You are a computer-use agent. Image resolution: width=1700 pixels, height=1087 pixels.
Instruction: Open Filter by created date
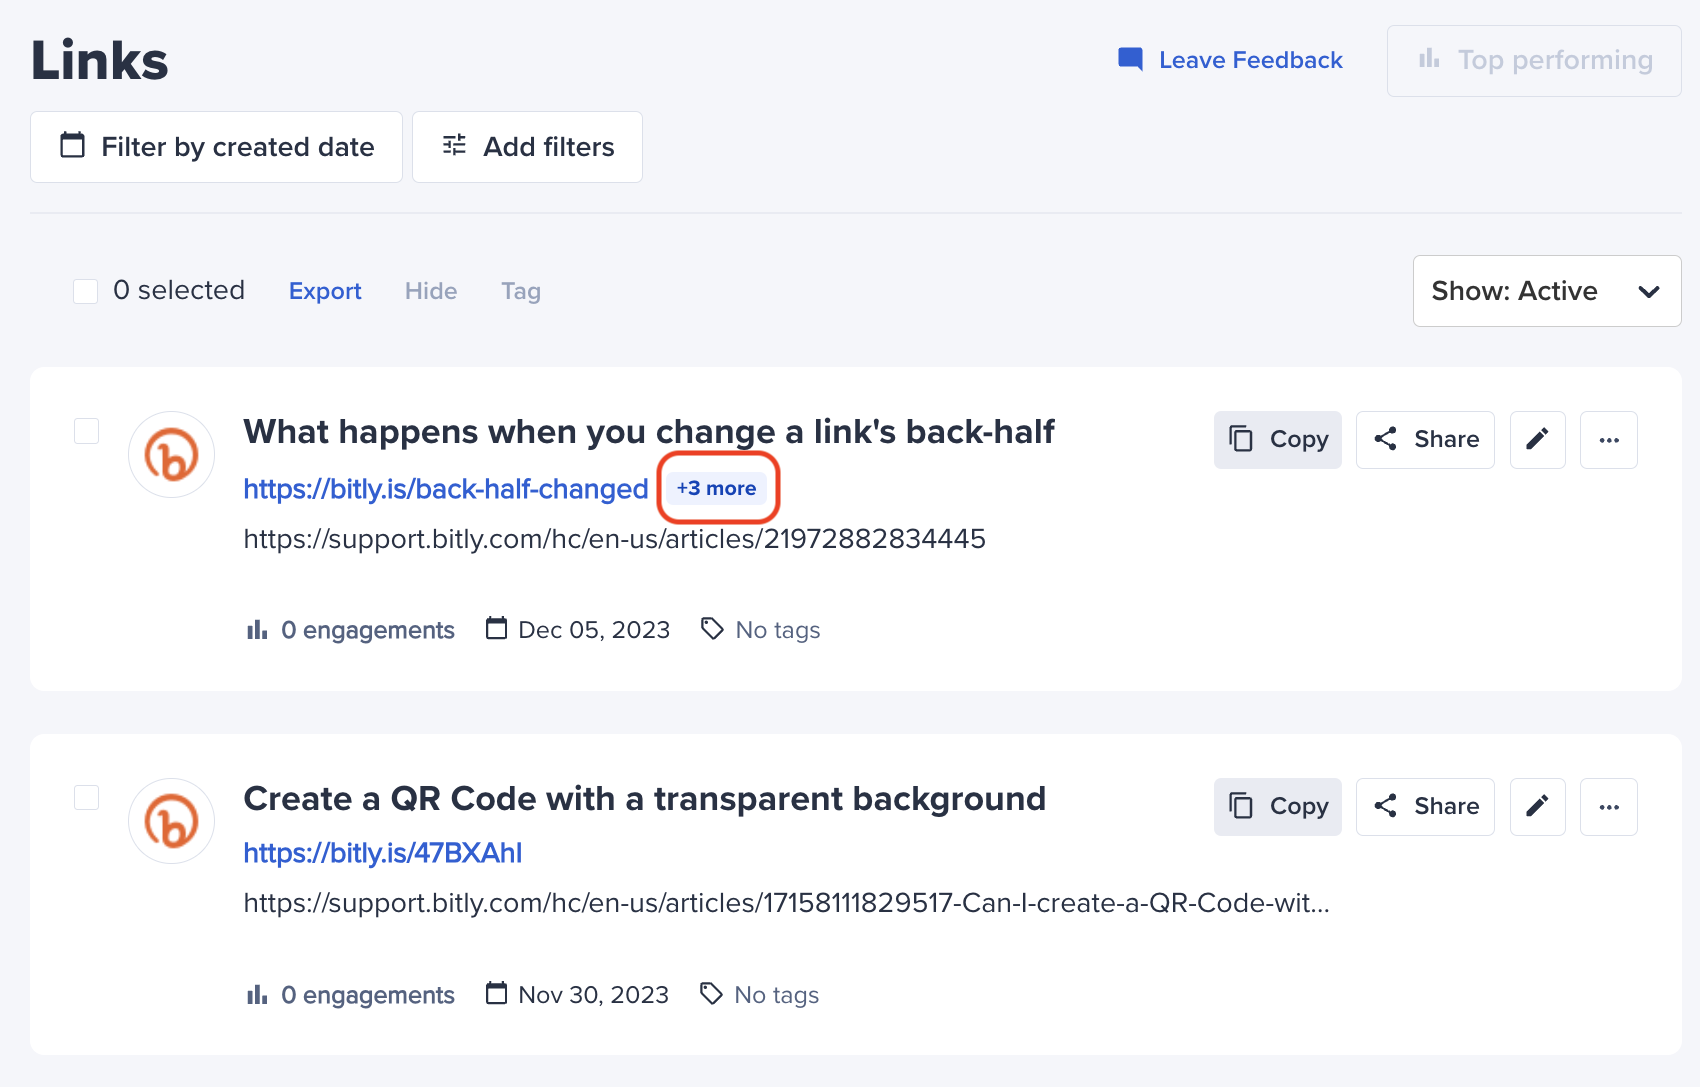216,147
